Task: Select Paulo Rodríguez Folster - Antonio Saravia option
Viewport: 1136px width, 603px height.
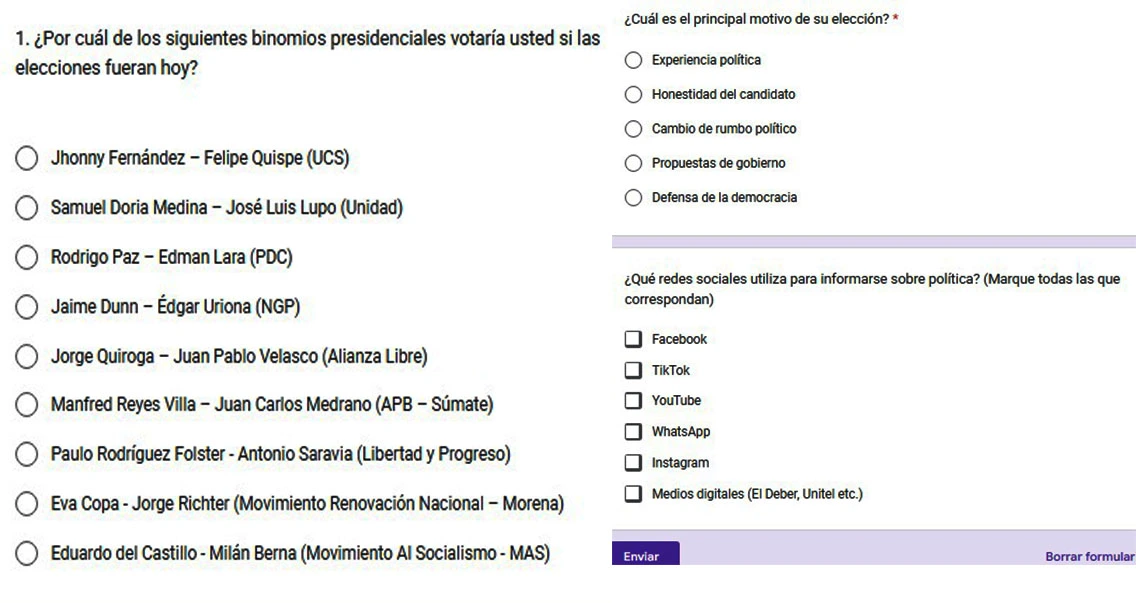Action: tap(27, 454)
